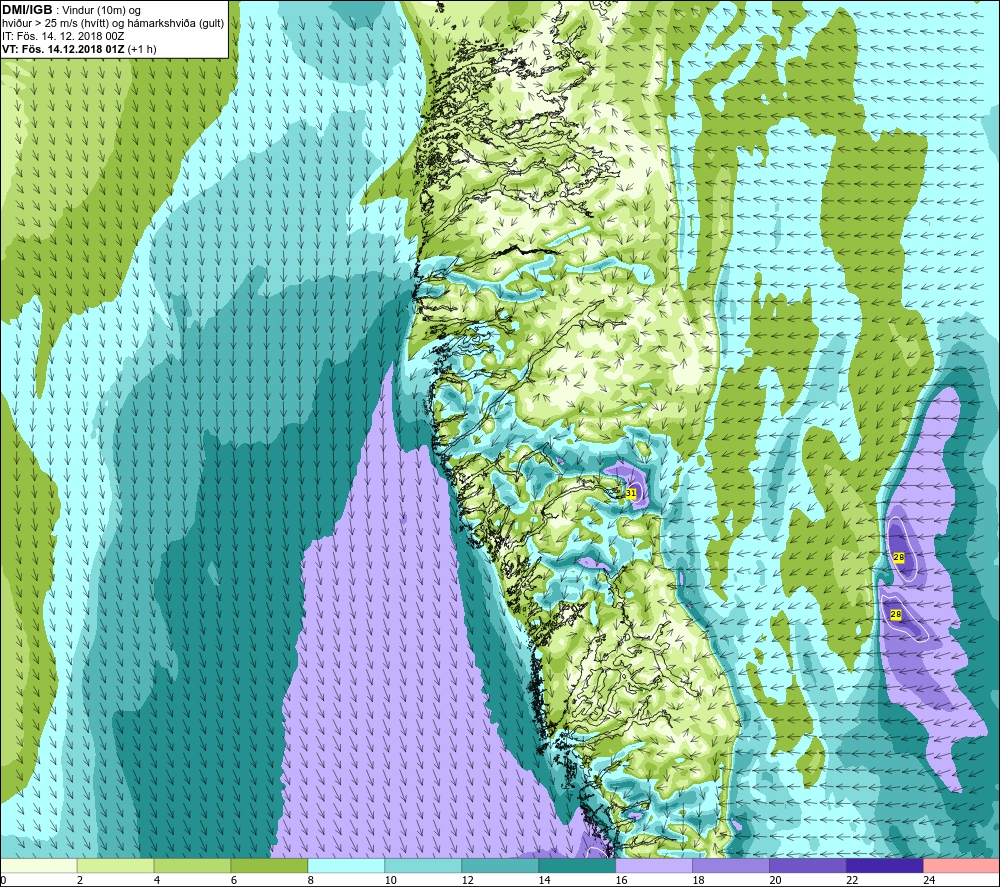Screen dimensions: 1000x887
Task: Click the legend scale value 22
Action: click(852, 880)
